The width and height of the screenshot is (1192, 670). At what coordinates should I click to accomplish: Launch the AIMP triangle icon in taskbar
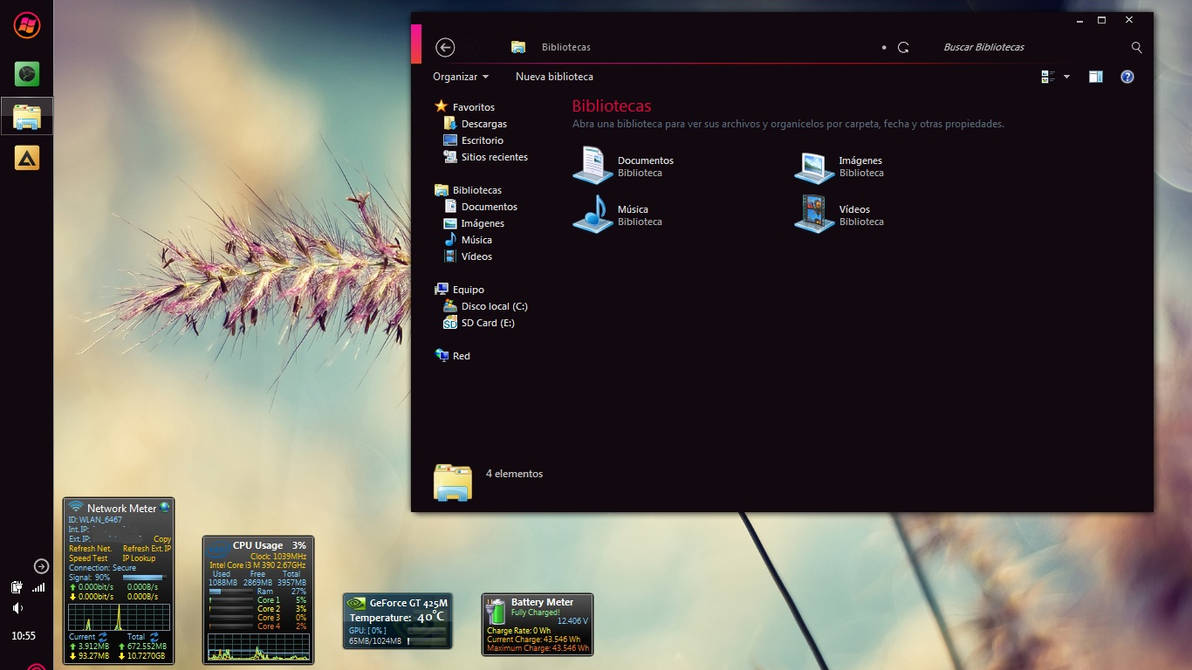[x=27, y=158]
